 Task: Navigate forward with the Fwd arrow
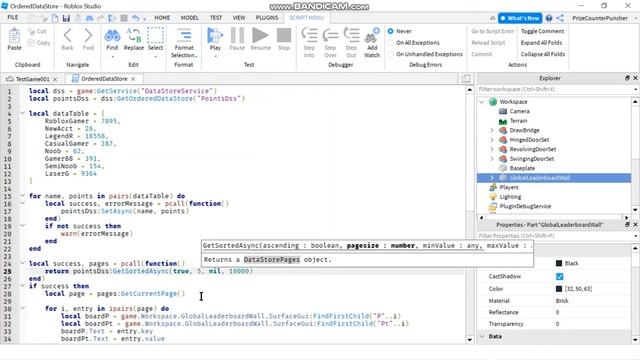[x=88, y=36]
